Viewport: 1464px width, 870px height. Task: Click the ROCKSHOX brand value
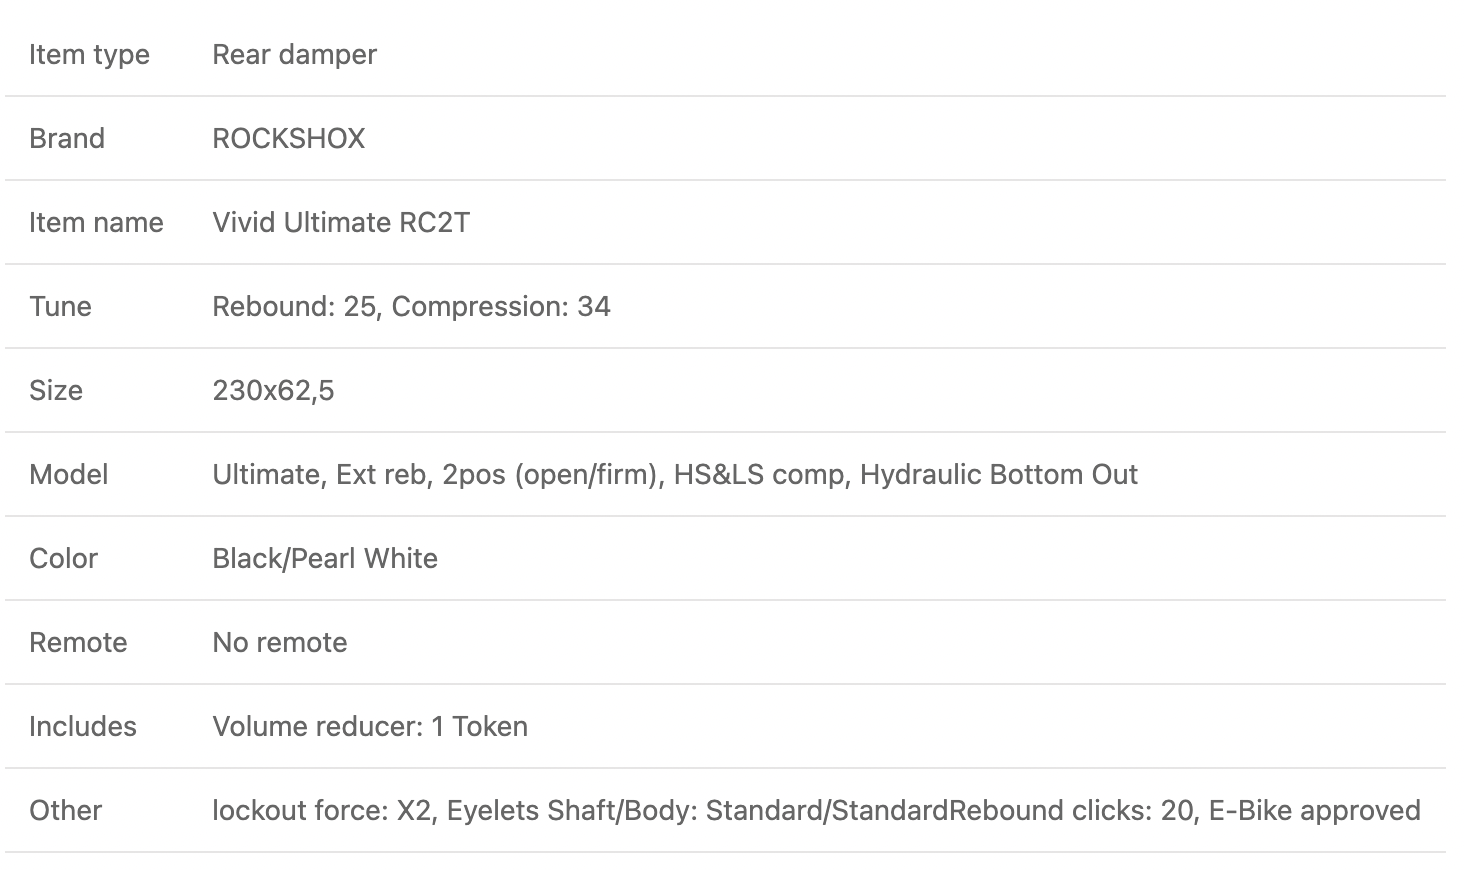288,138
